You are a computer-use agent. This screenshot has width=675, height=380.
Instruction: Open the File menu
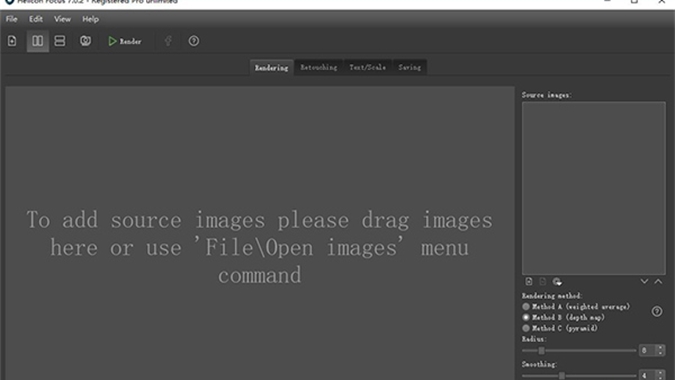tap(12, 19)
